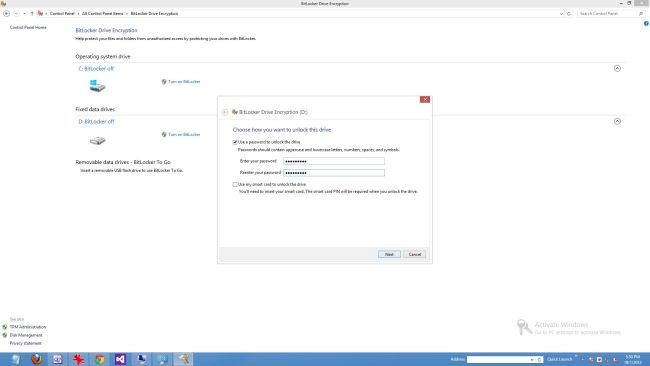Click the BitLocker icon in dialog title
This screenshot has height=366, width=650.
point(235,112)
